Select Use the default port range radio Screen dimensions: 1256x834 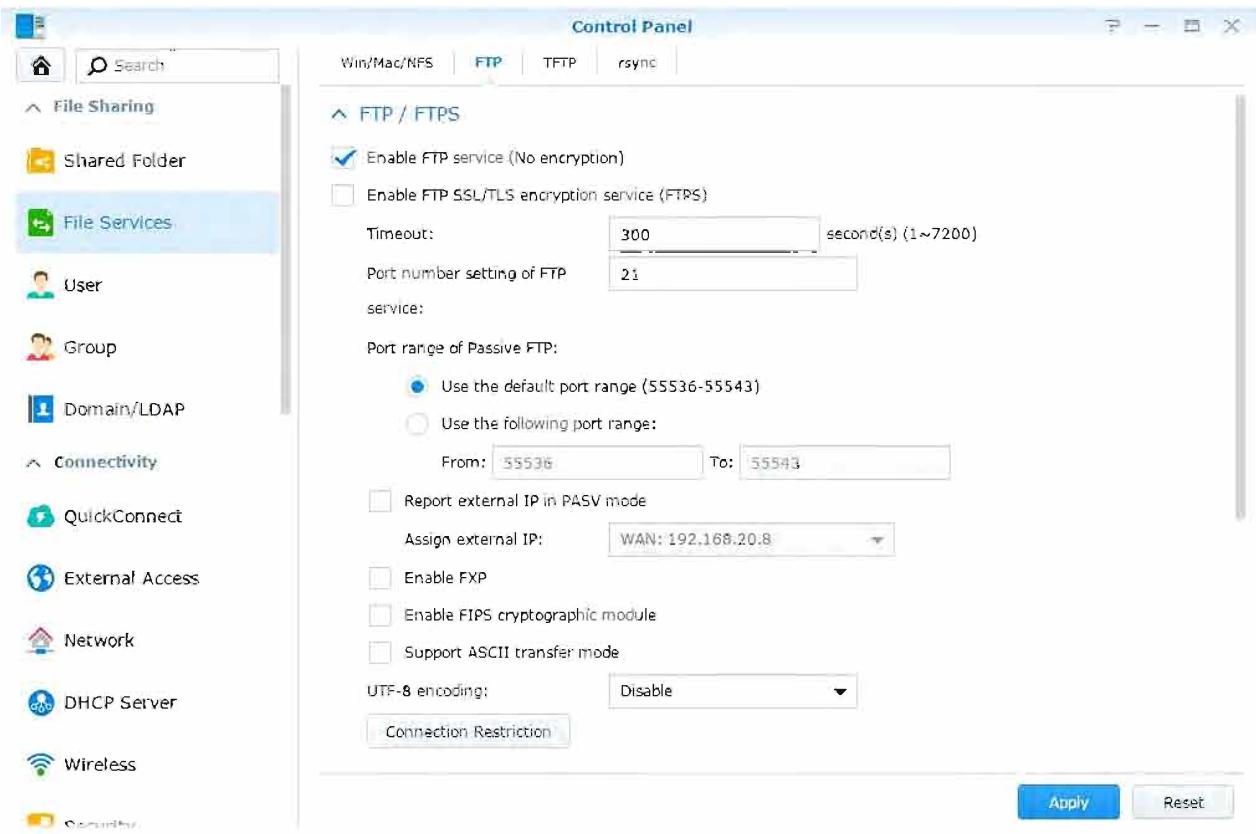pyautogui.click(x=417, y=387)
